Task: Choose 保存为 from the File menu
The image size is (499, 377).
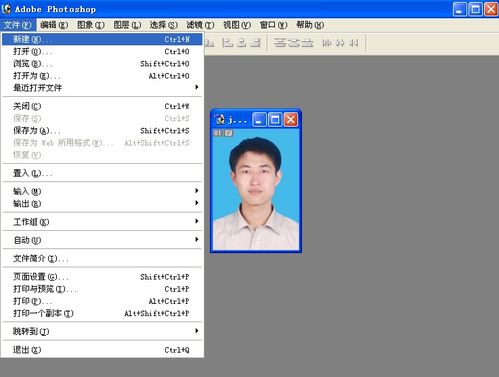Action: click(102, 131)
